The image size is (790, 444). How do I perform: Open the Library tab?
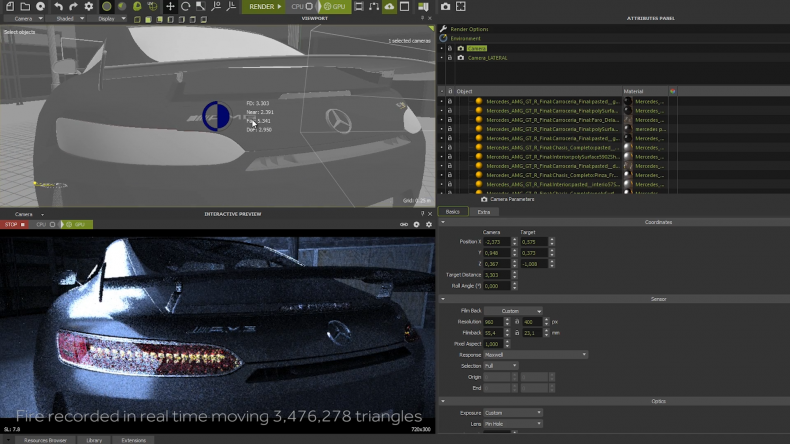pos(94,440)
